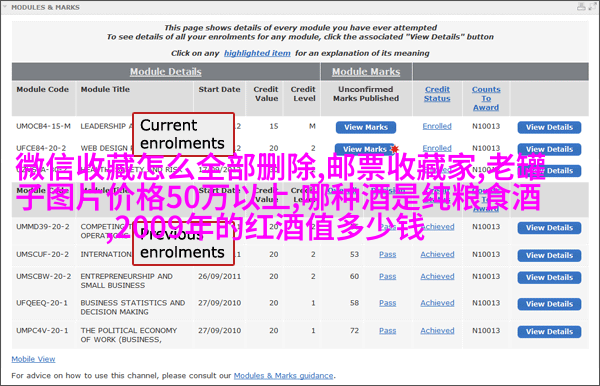Viewport: 600px width, 386px height.
Task: View Marks for UMOCB4-15-M Leadership module
Action: click(366, 127)
